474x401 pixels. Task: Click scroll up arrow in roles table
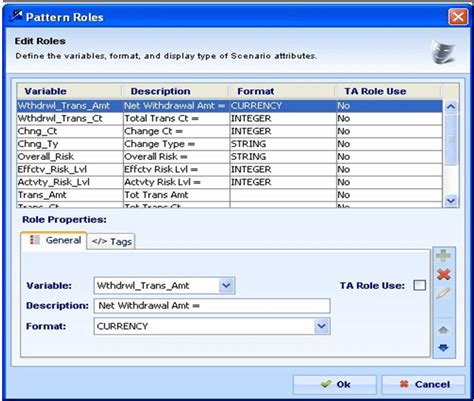(451, 107)
